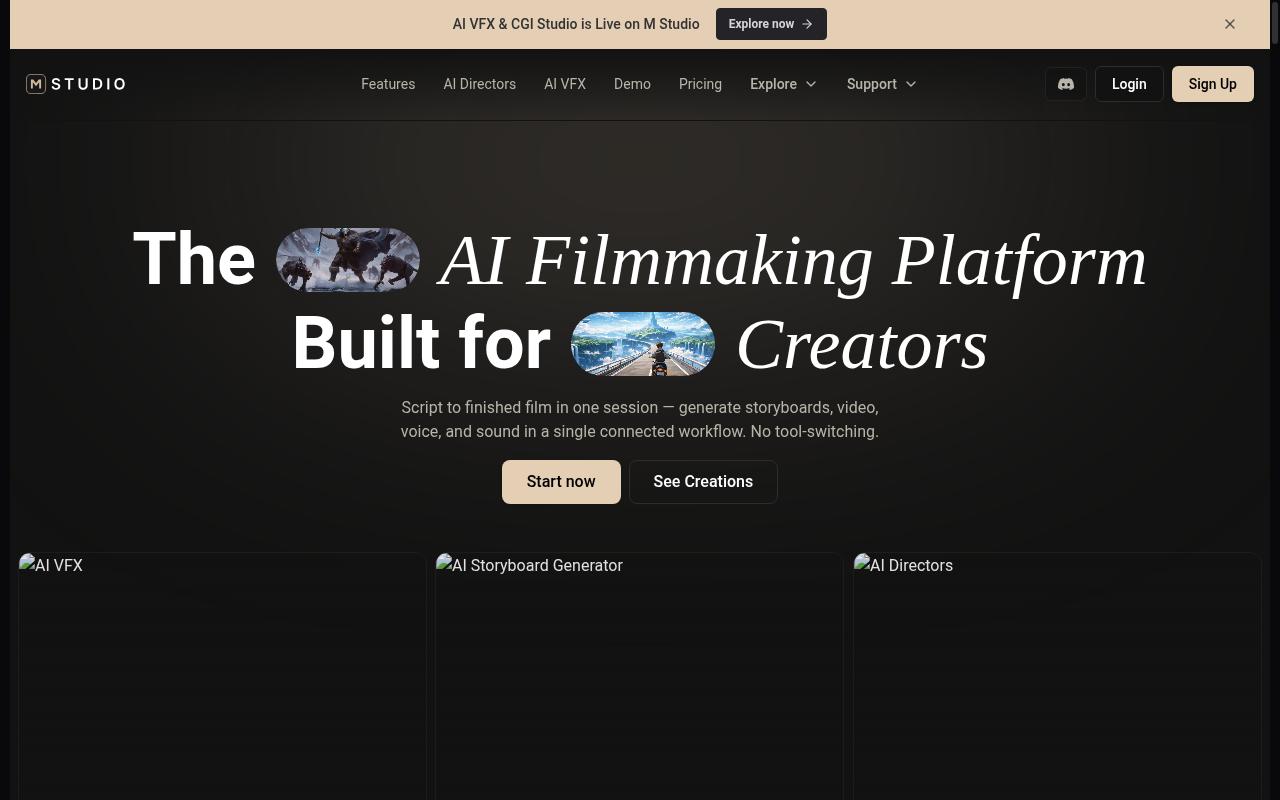
Task: Click the 'Script to finished film' description text
Action: tap(640, 420)
